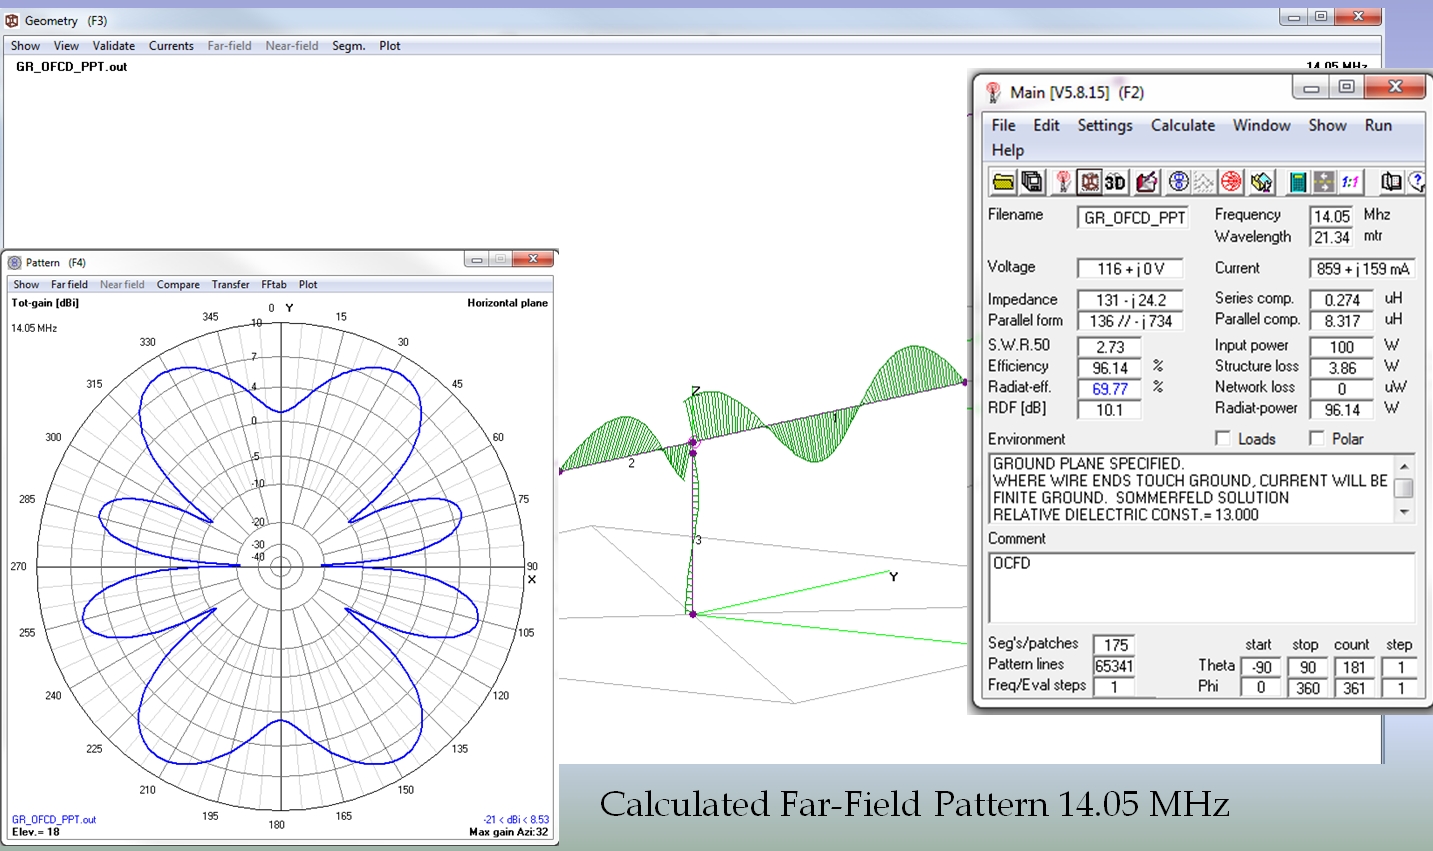Open the Currents menu in Geometry window
Viewport: 1433px width, 851px height.
[x=171, y=46]
